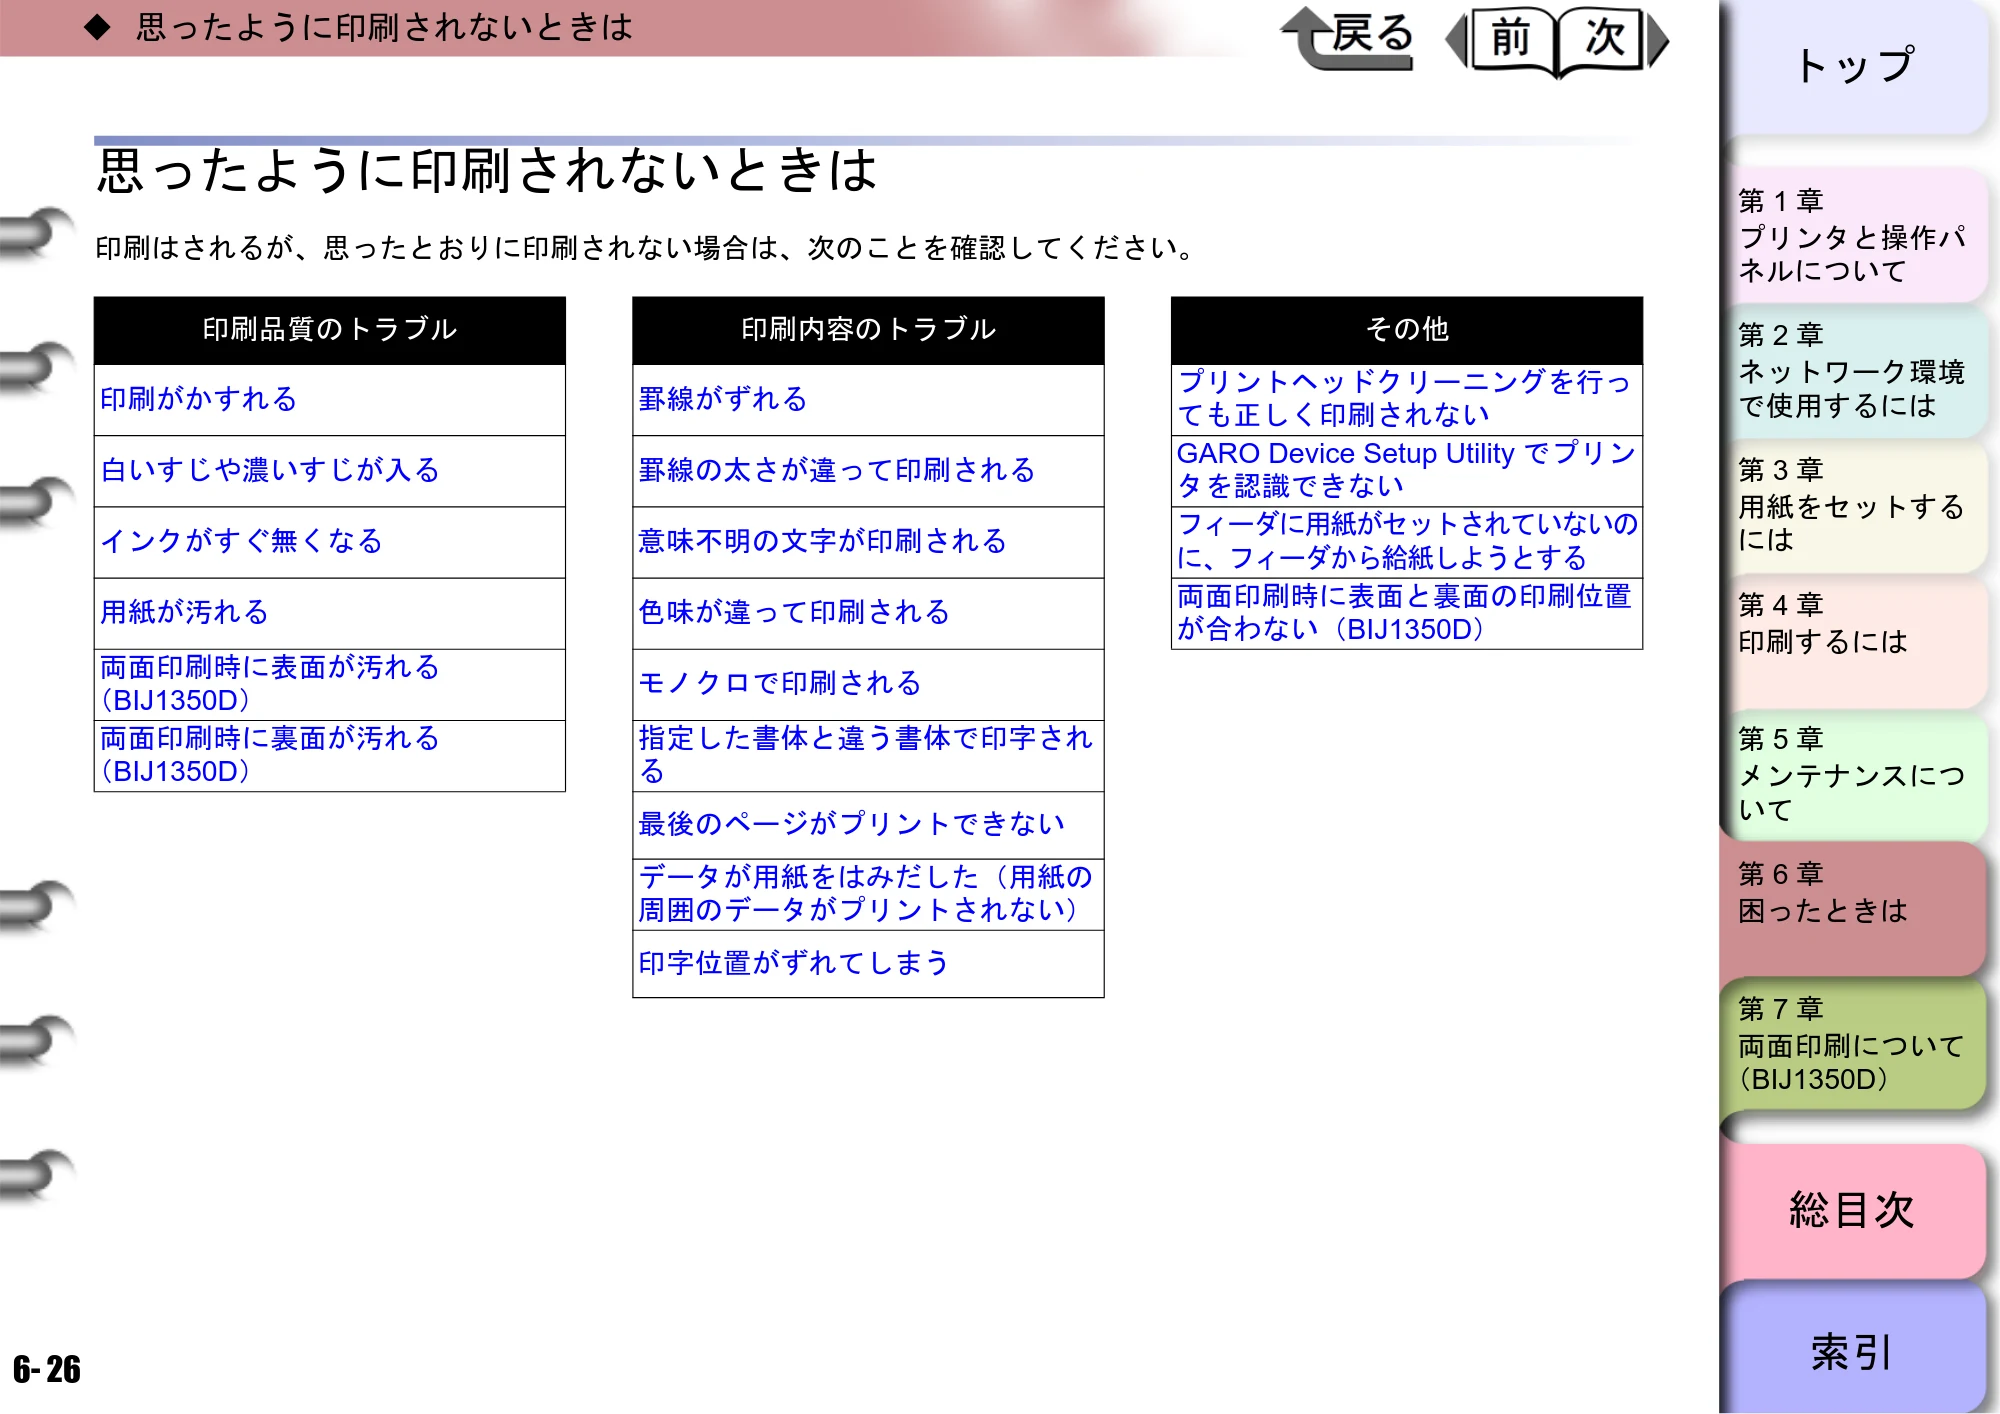This screenshot has width=2000, height=1414.
Task: Open 第6章 困ったときは tab
Action: click(x=1856, y=909)
